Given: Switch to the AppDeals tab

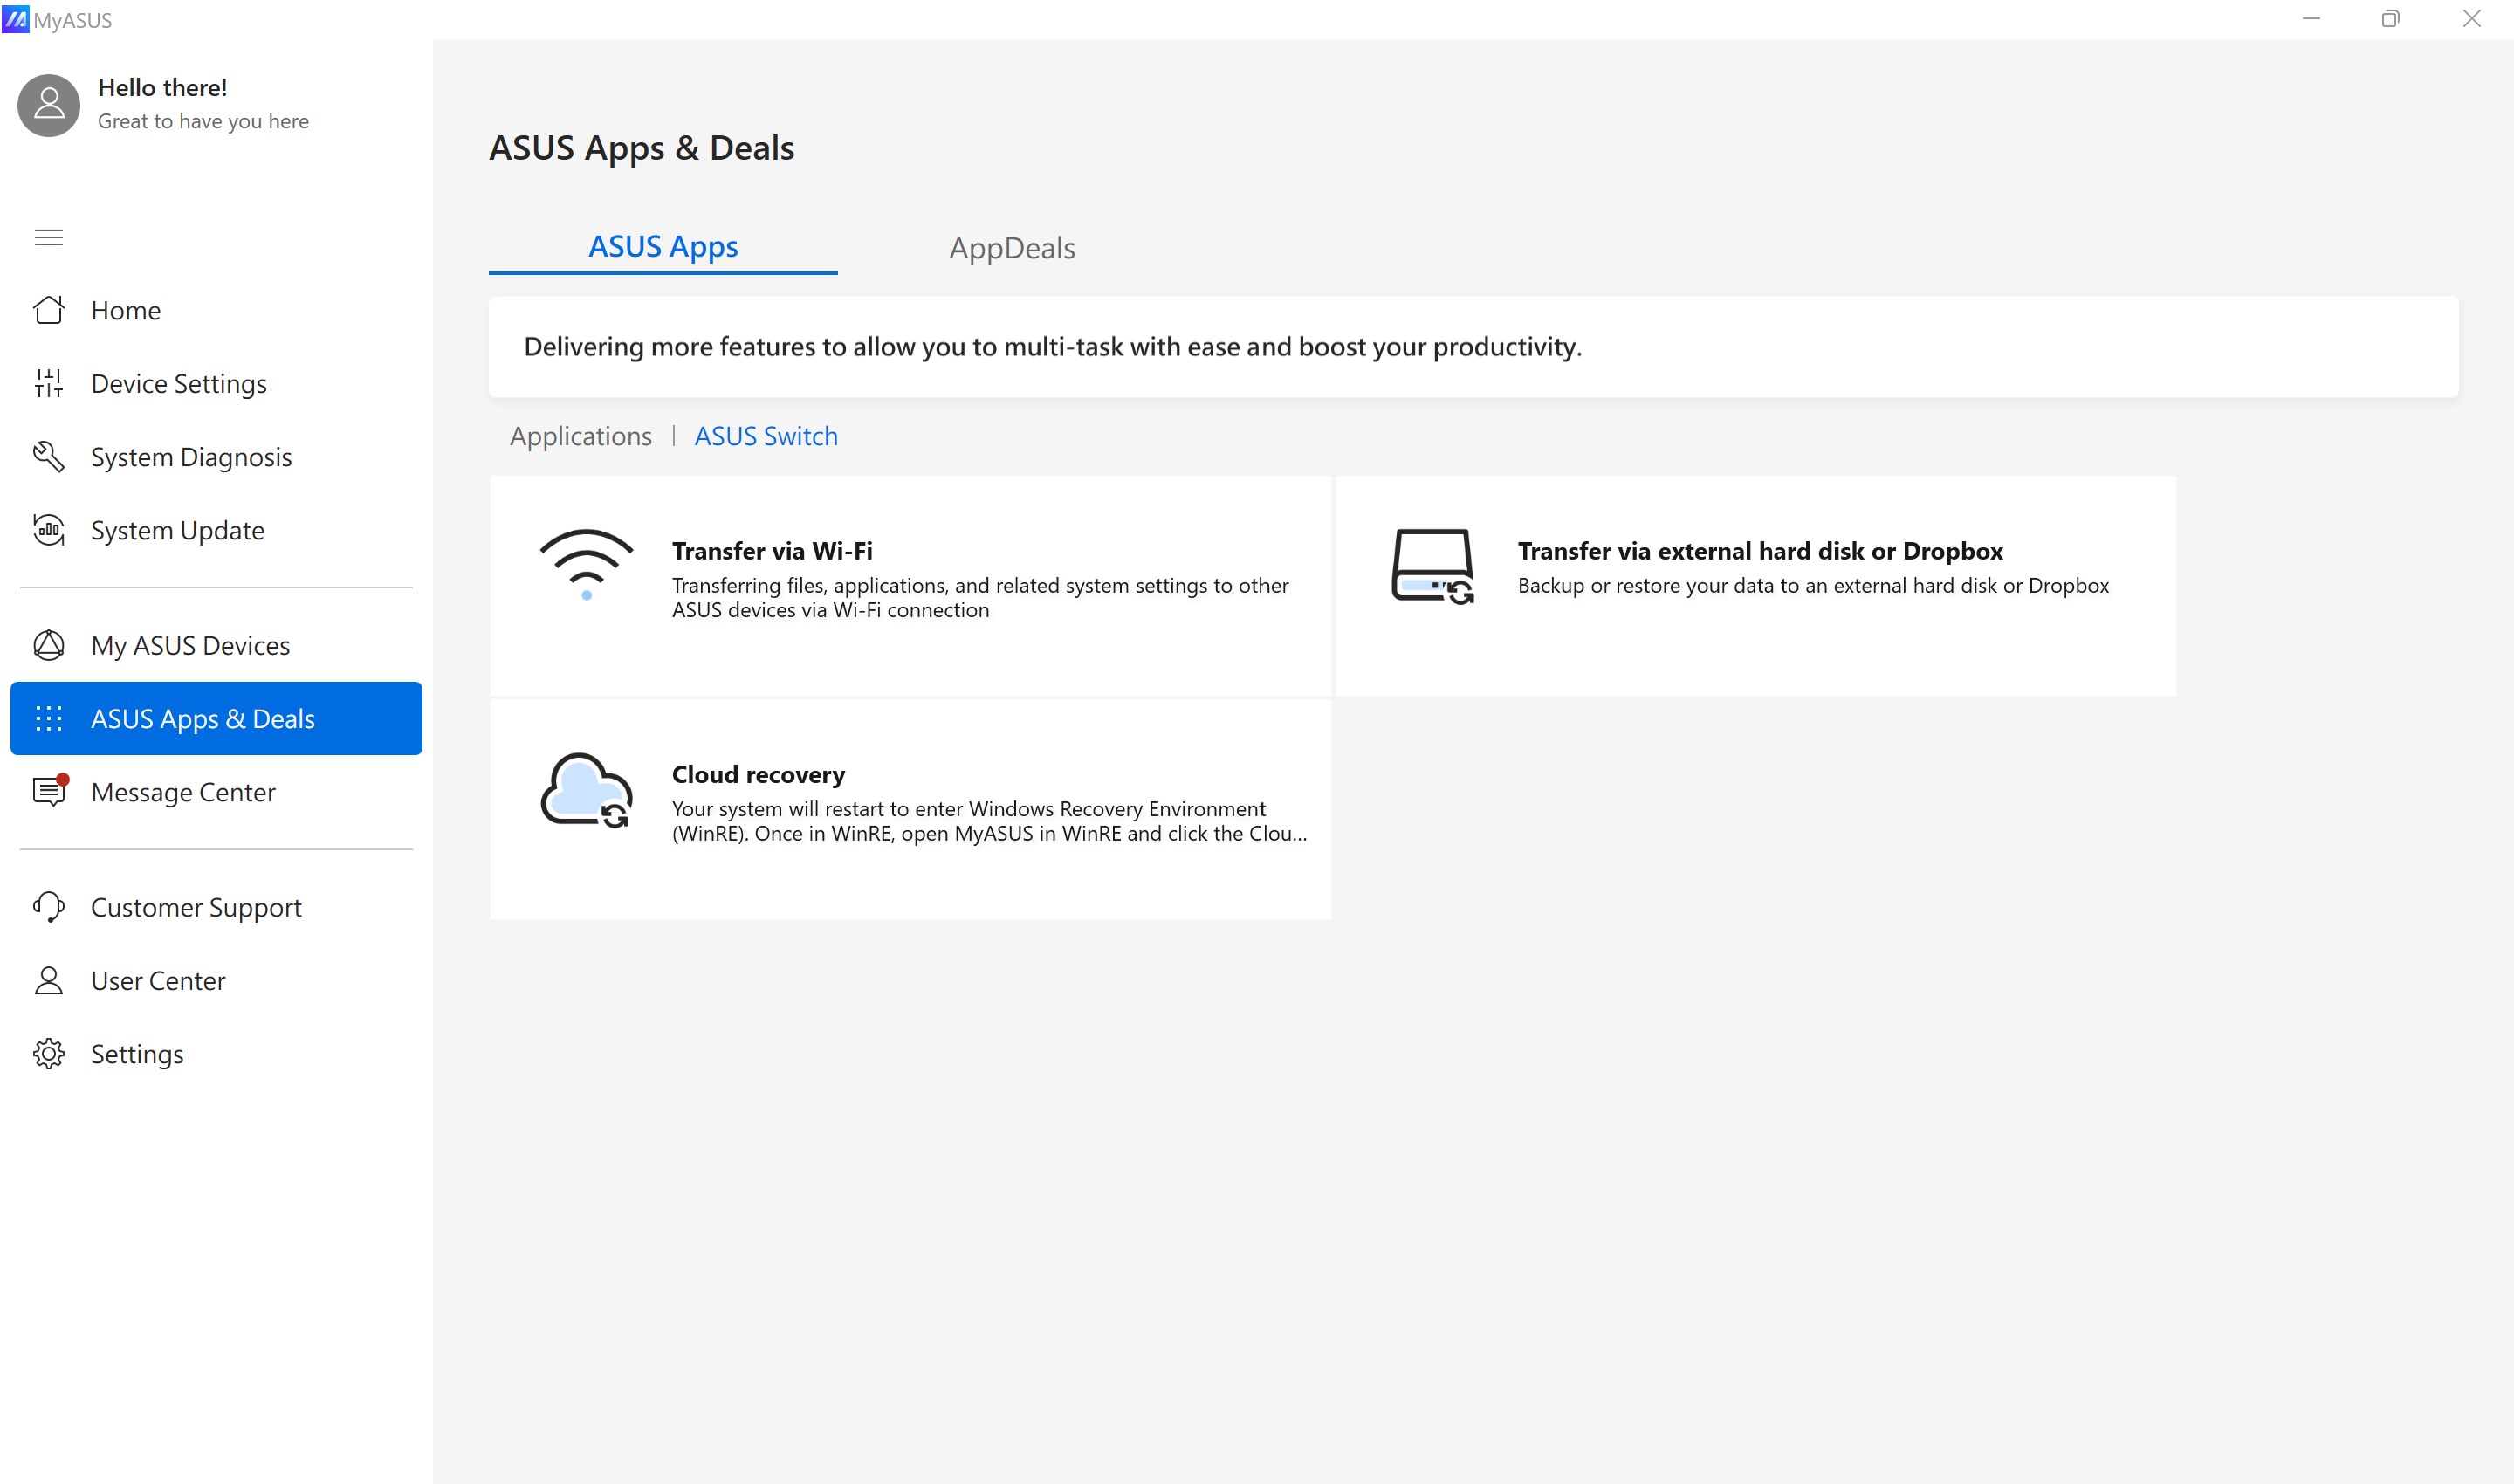Looking at the screenshot, I should point(1011,247).
